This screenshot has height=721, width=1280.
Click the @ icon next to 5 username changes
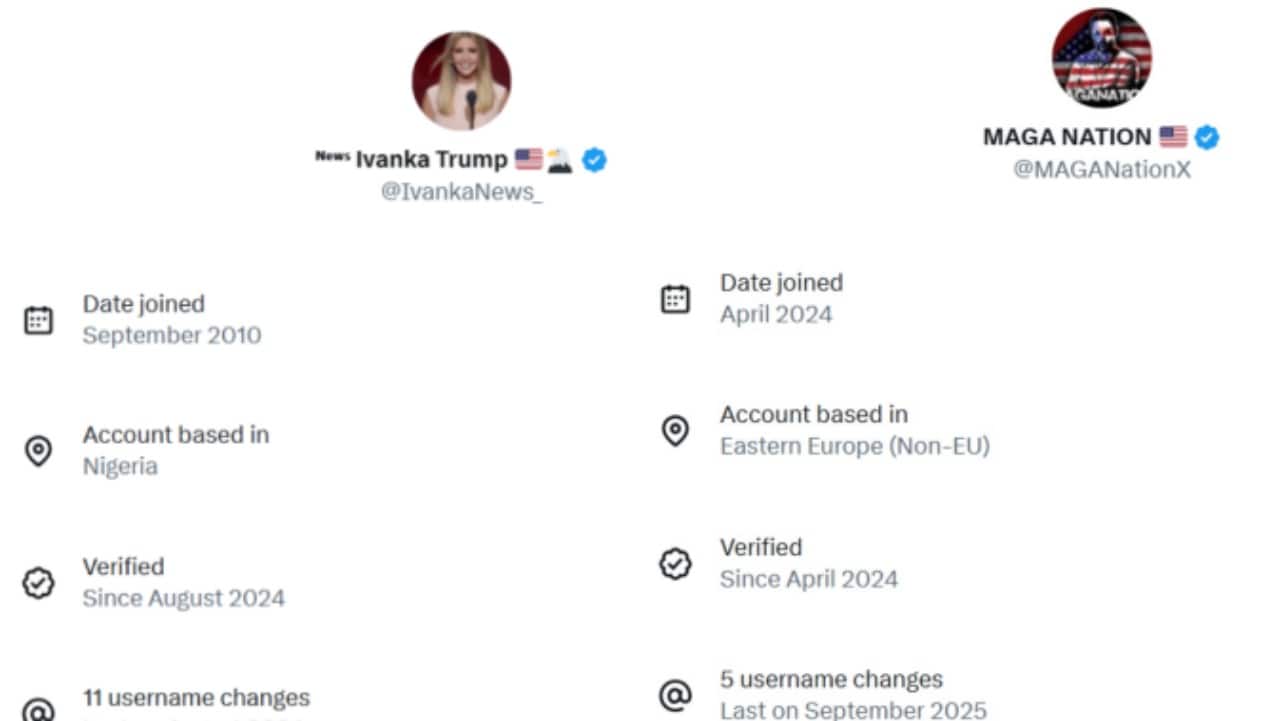point(677,694)
